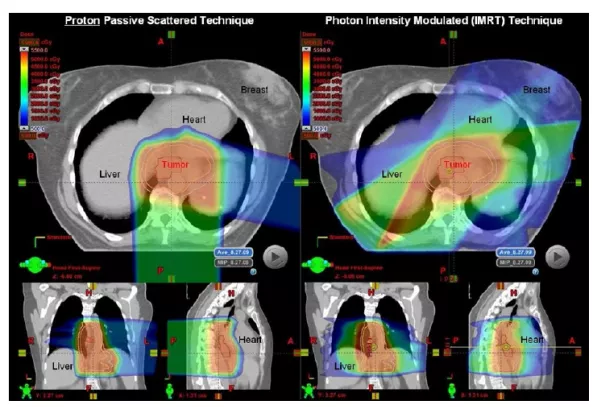Click the green slice marker at the top of the proton axial view

(171, 34)
